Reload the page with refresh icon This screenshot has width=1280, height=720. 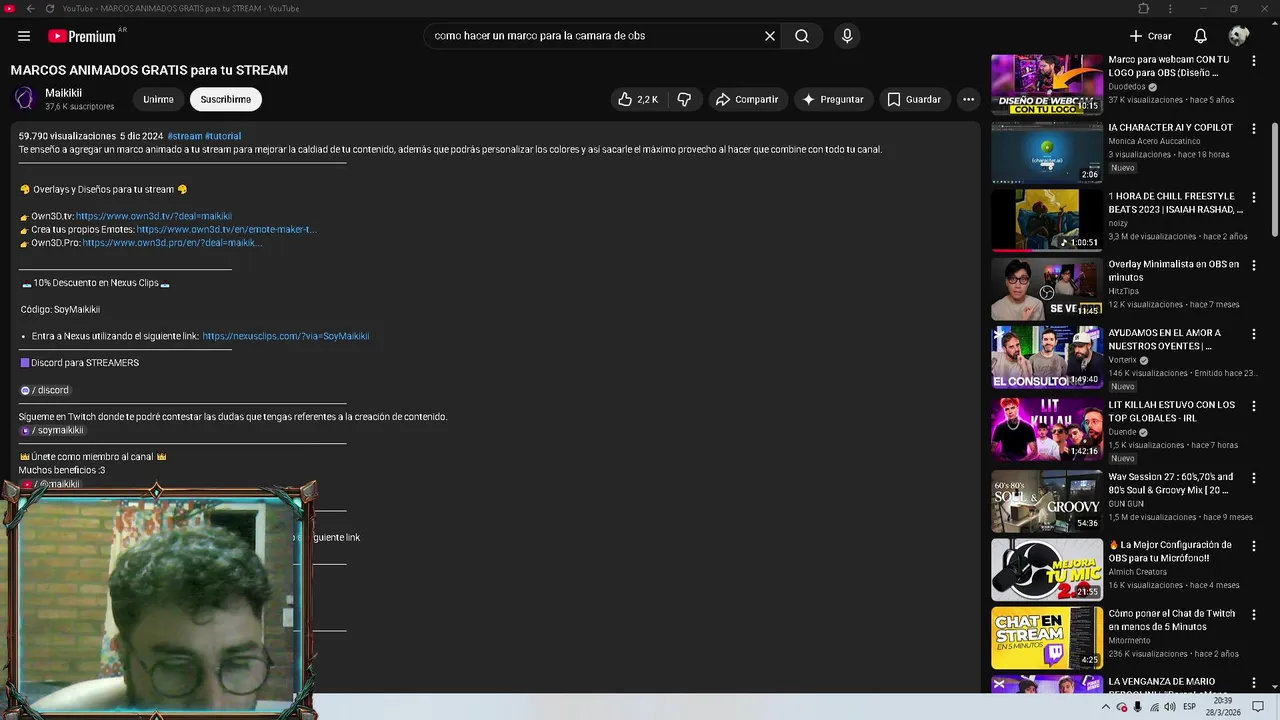pyautogui.click(x=51, y=9)
